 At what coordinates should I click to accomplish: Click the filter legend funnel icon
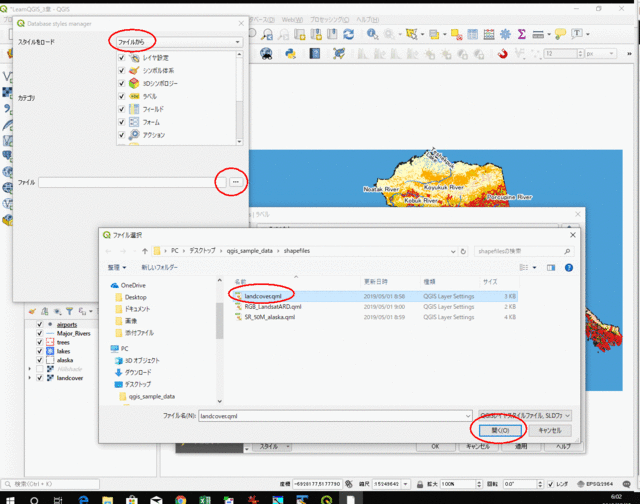[69, 311]
